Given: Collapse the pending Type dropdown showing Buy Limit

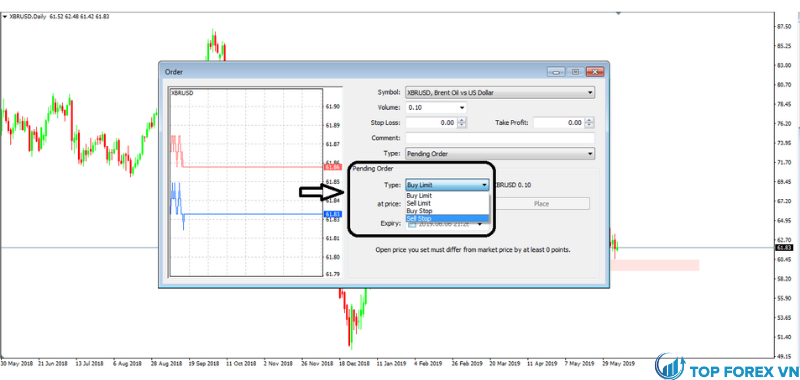Looking at the screenshot, I should click(447, 185).
